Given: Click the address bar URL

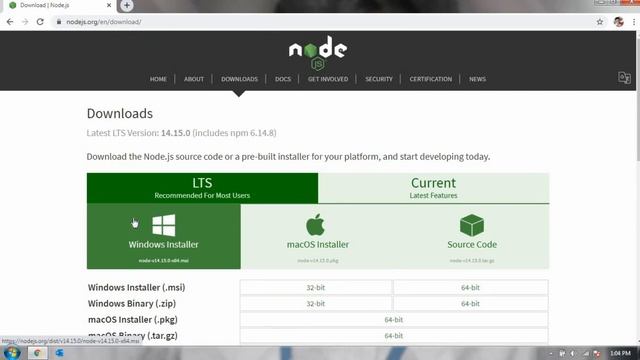Looking at the screenshot, I should [x=104, y=22].
